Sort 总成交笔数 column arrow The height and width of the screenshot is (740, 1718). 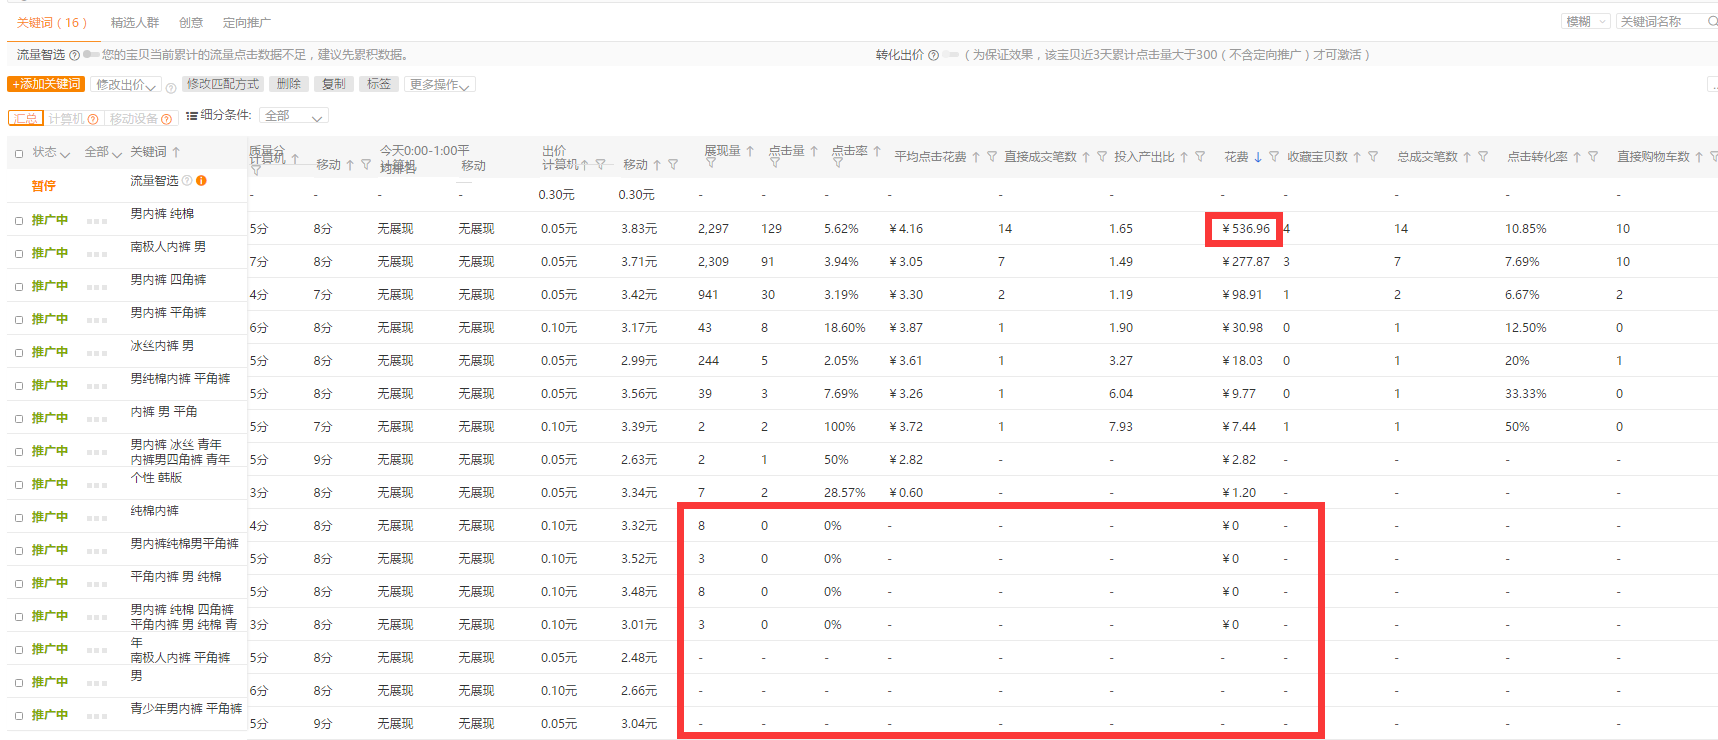click(1467, 157)
